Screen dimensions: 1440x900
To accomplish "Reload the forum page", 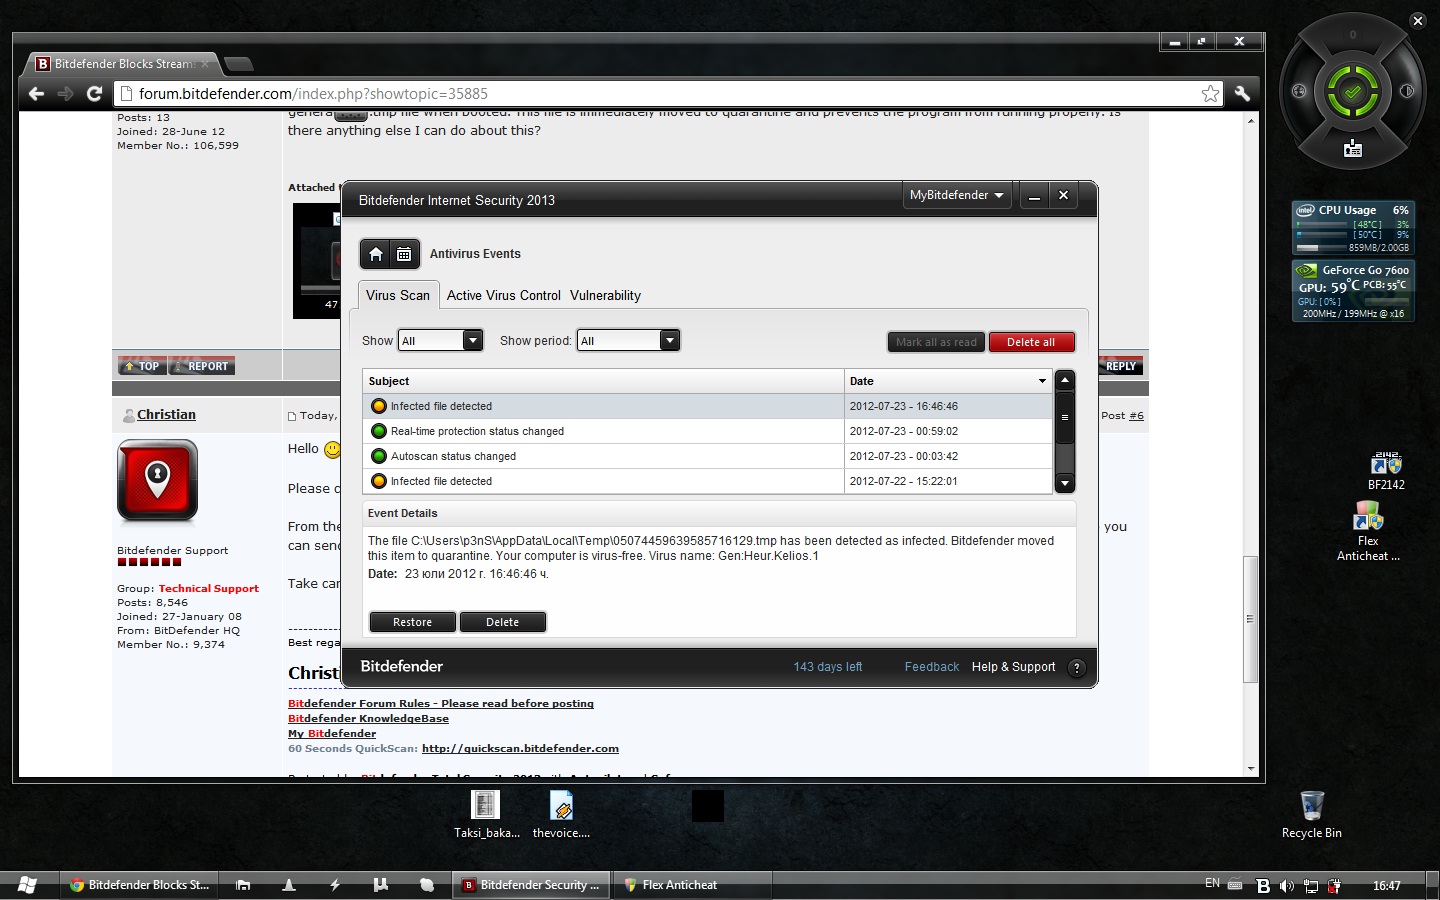I will point(94,93).
